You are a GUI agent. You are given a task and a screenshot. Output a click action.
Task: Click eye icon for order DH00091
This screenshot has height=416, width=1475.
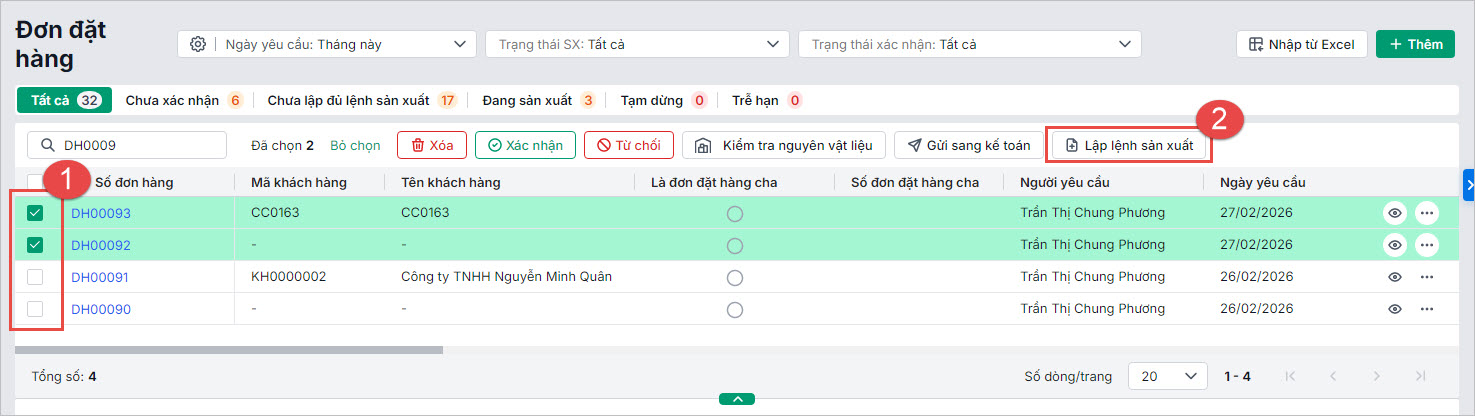1395,277
